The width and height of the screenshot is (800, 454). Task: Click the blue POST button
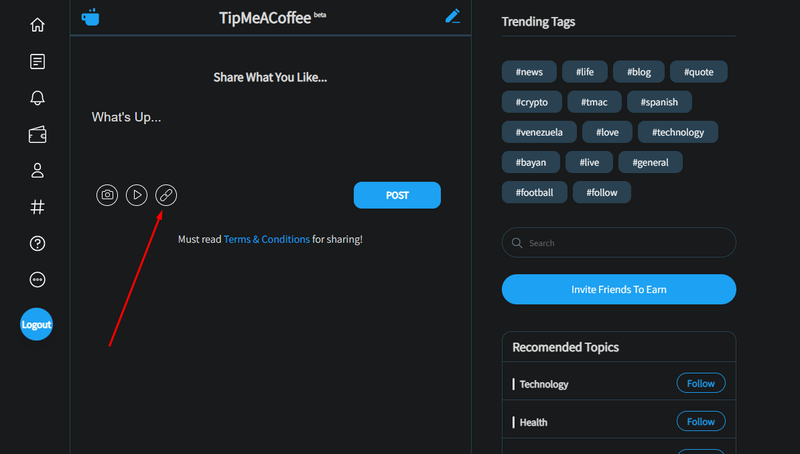397,195
